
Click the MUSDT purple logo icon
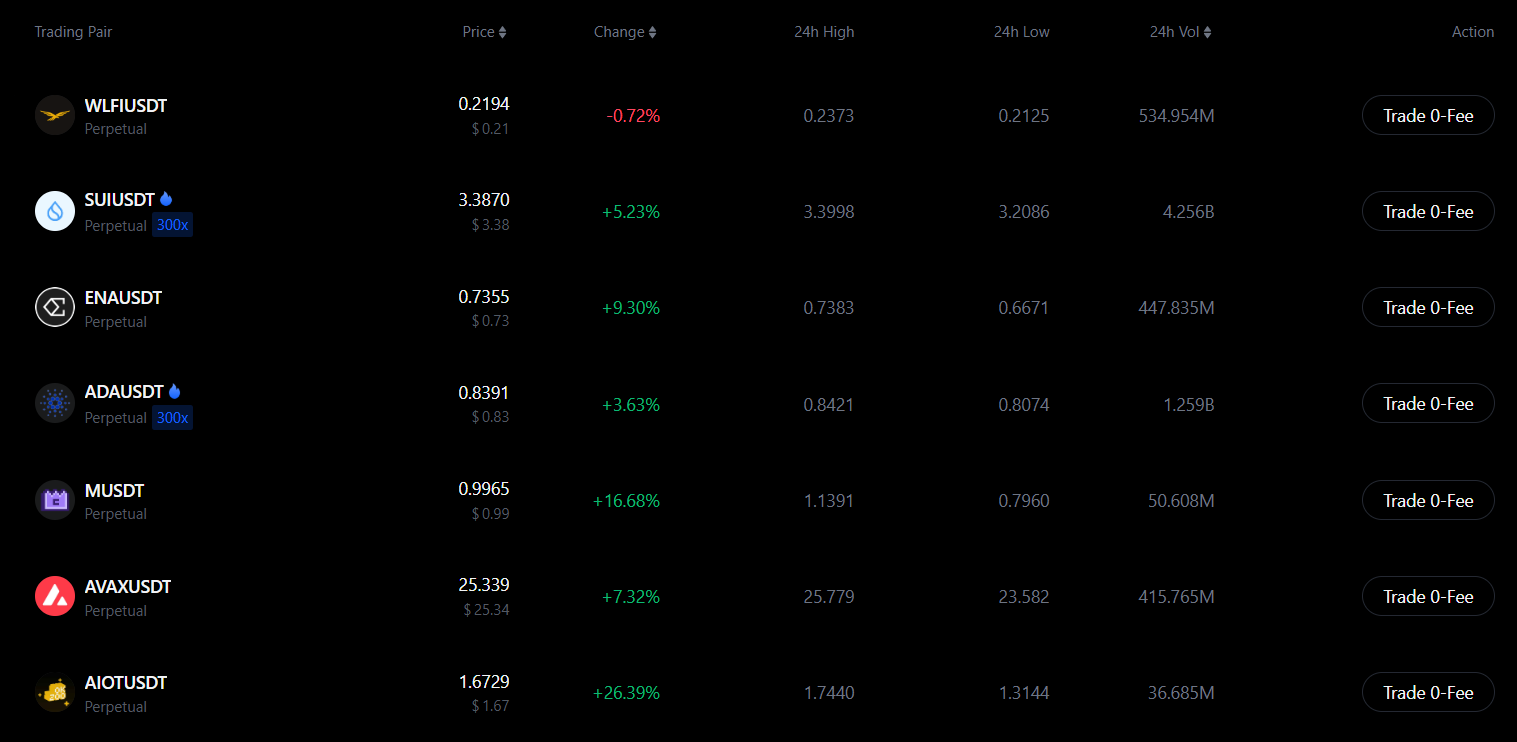[x=55, y=500]
